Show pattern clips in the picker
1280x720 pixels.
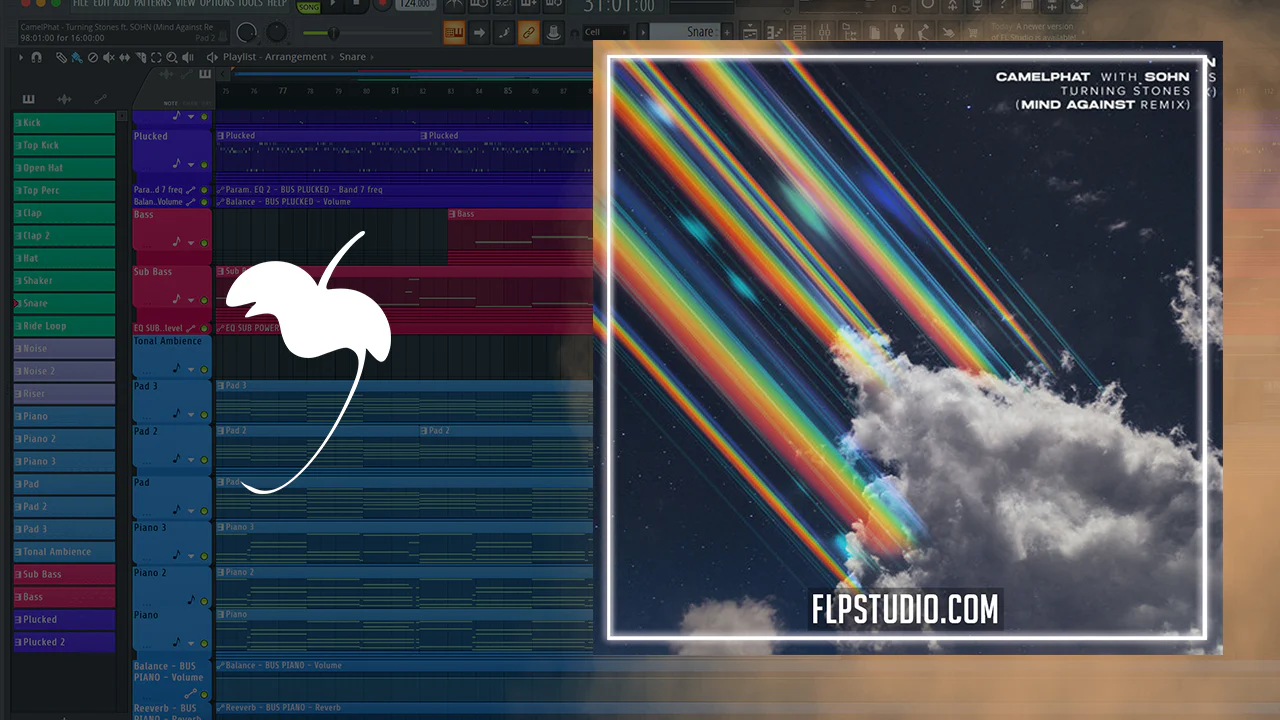(x=28, y=99)
